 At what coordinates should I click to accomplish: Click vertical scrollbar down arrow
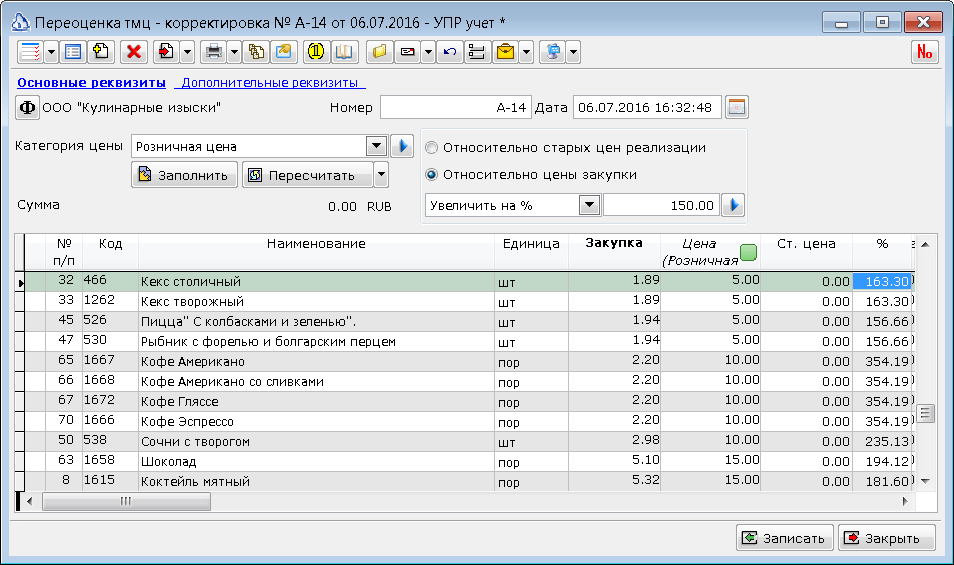pyautogui.click(x=925, y=481)
